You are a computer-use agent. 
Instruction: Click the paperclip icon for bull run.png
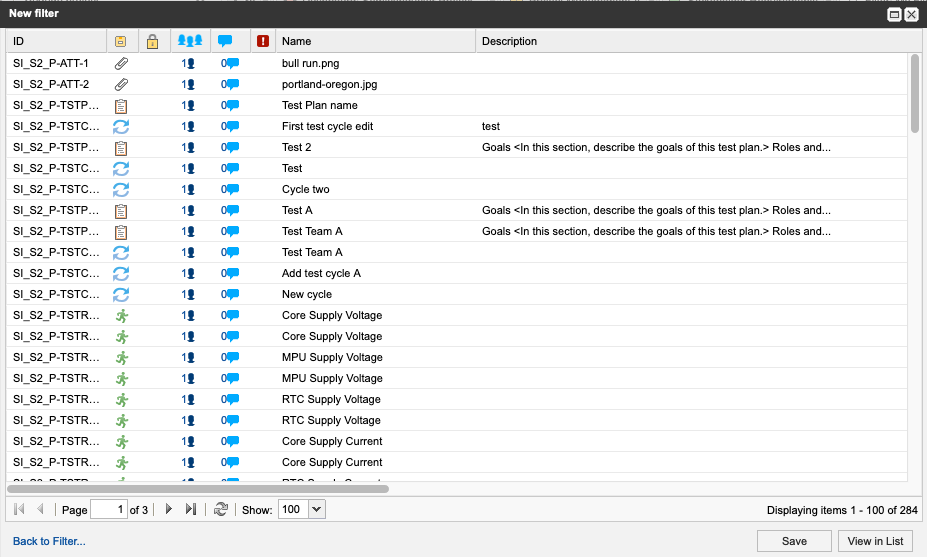121,63
